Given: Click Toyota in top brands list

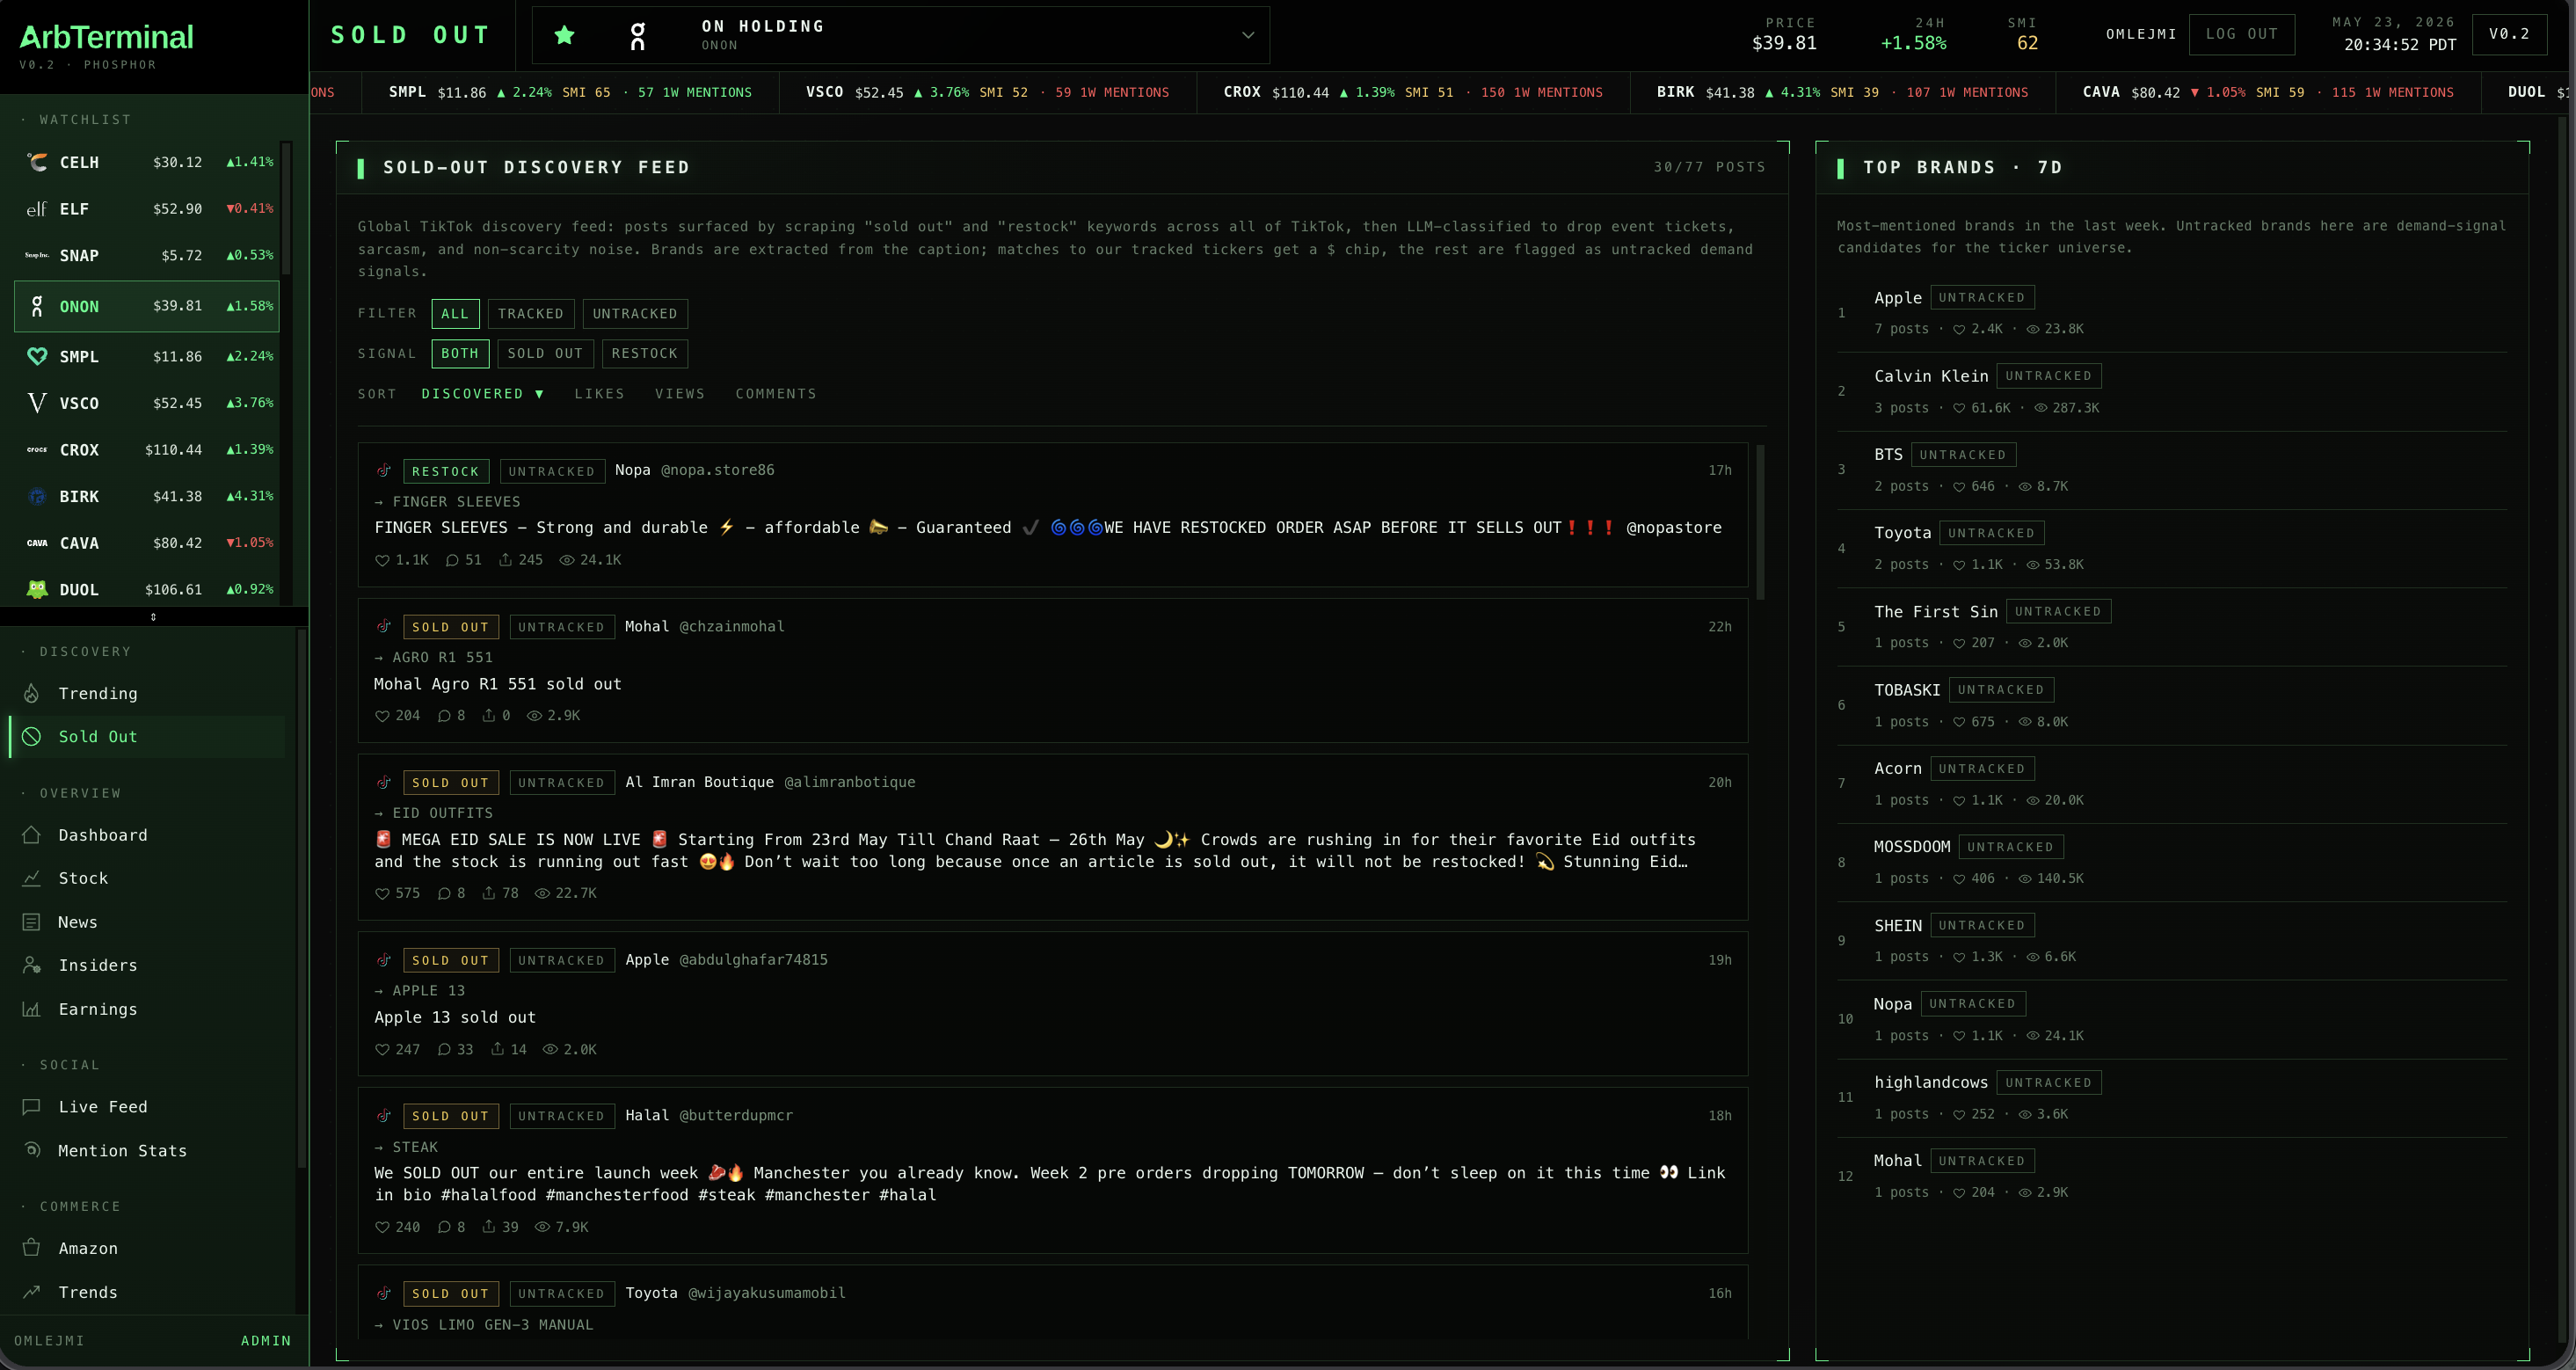Looking at the screenshot, I should (x=1902, y=533).
